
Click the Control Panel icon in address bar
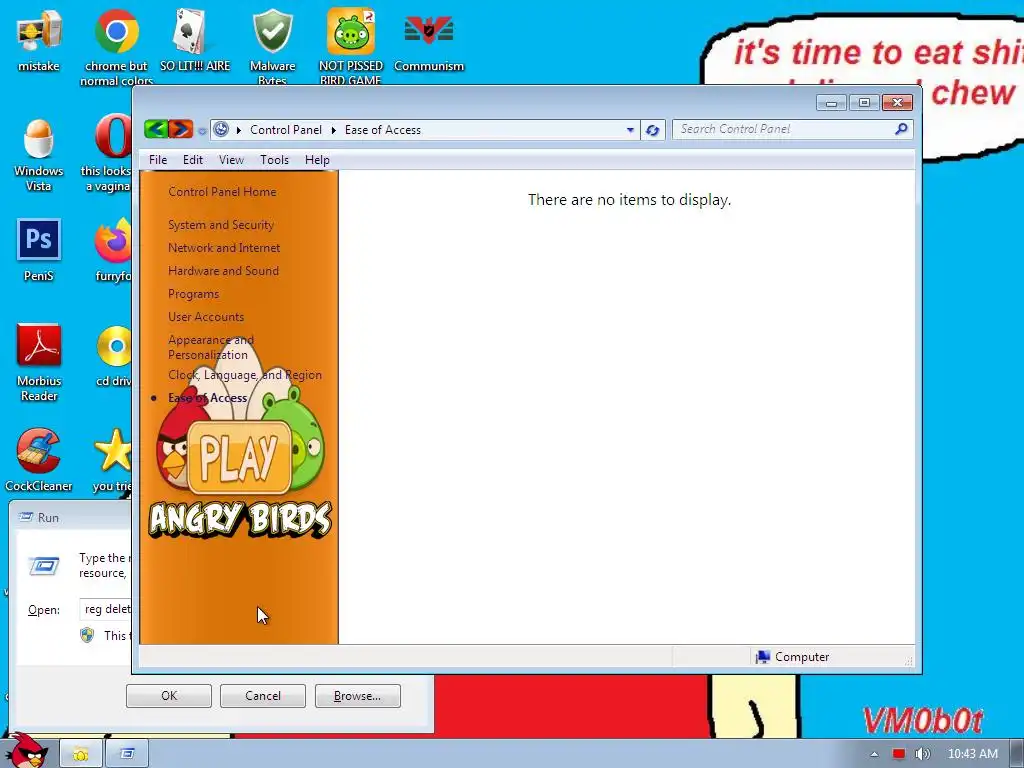click(221, 129)
